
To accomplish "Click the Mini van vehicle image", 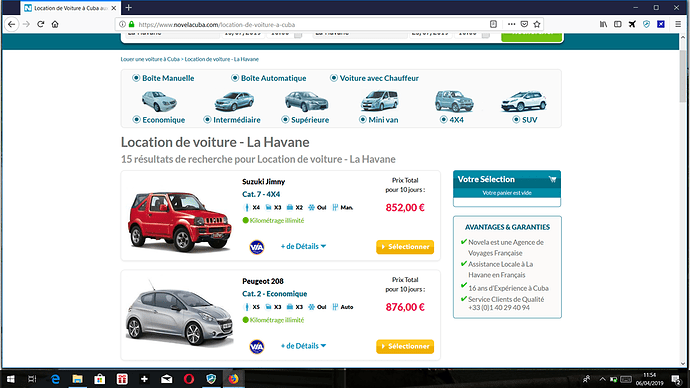I will [x=379, y=101].
